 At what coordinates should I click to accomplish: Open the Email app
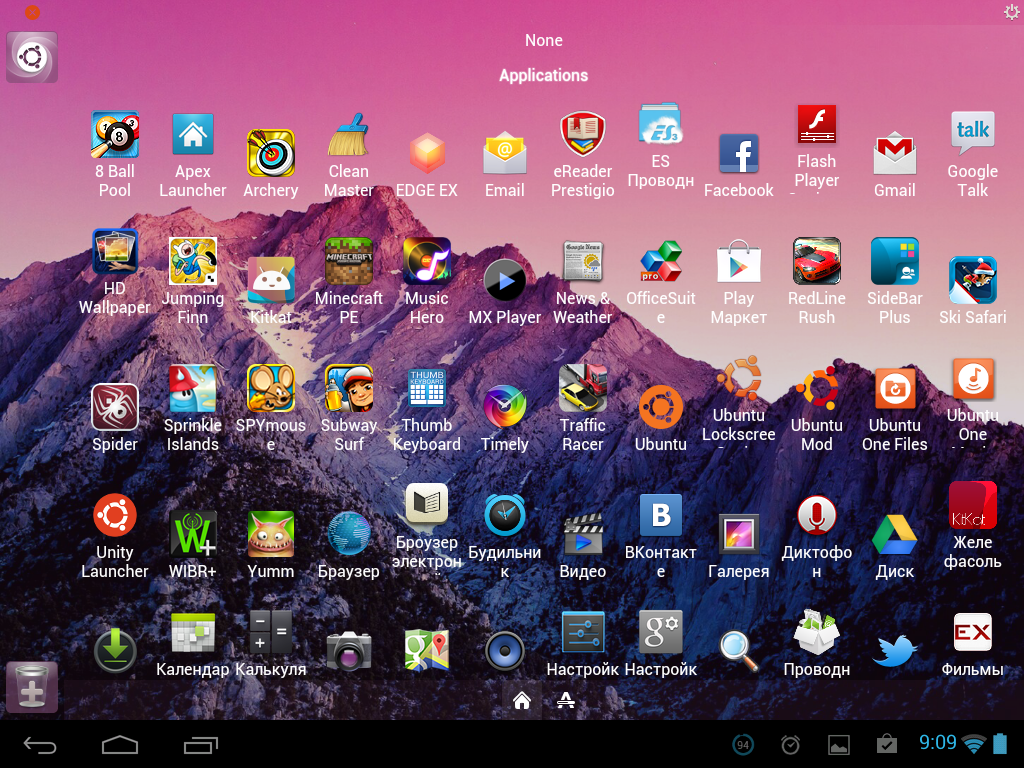504,154
